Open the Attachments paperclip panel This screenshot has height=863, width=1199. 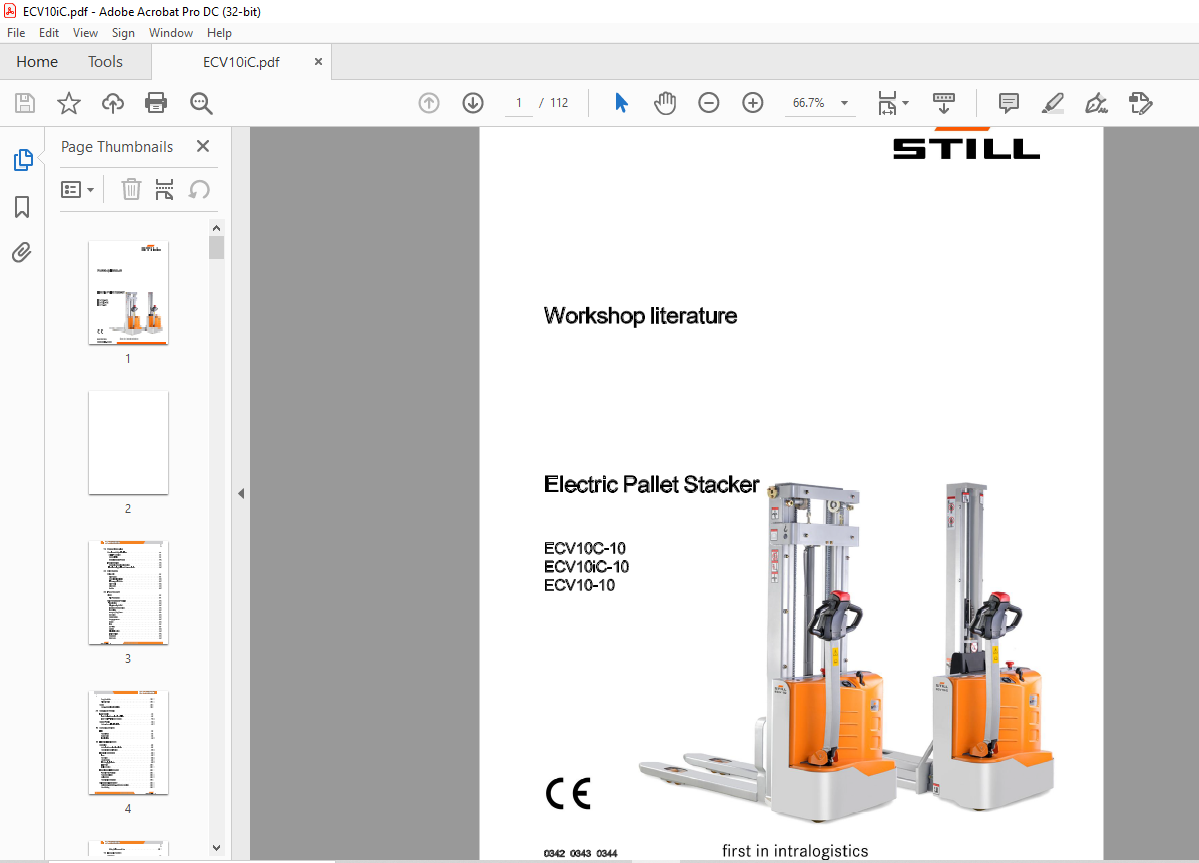tap(21, 252)
